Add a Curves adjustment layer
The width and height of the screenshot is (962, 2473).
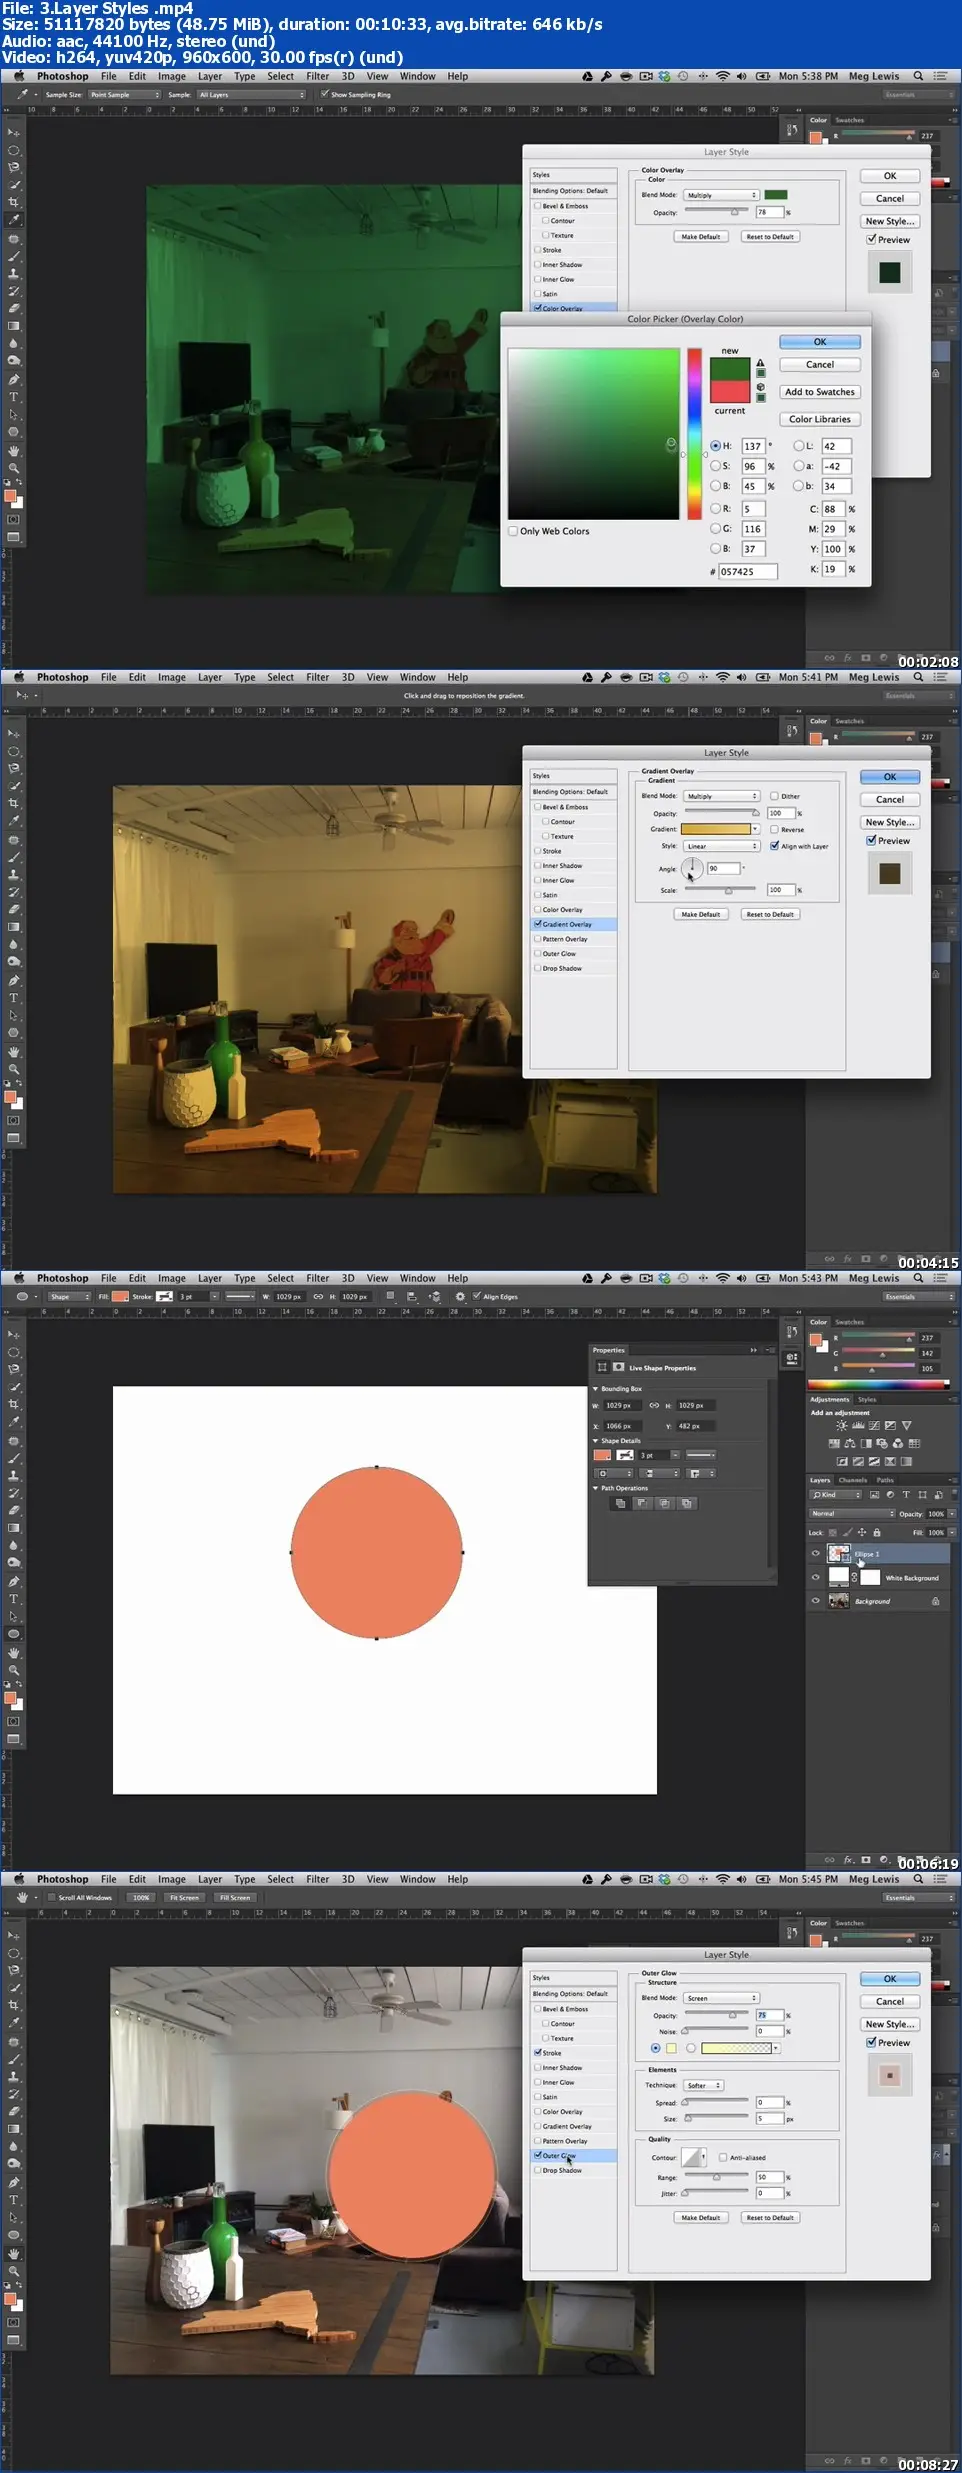(x=874, y=1425)
